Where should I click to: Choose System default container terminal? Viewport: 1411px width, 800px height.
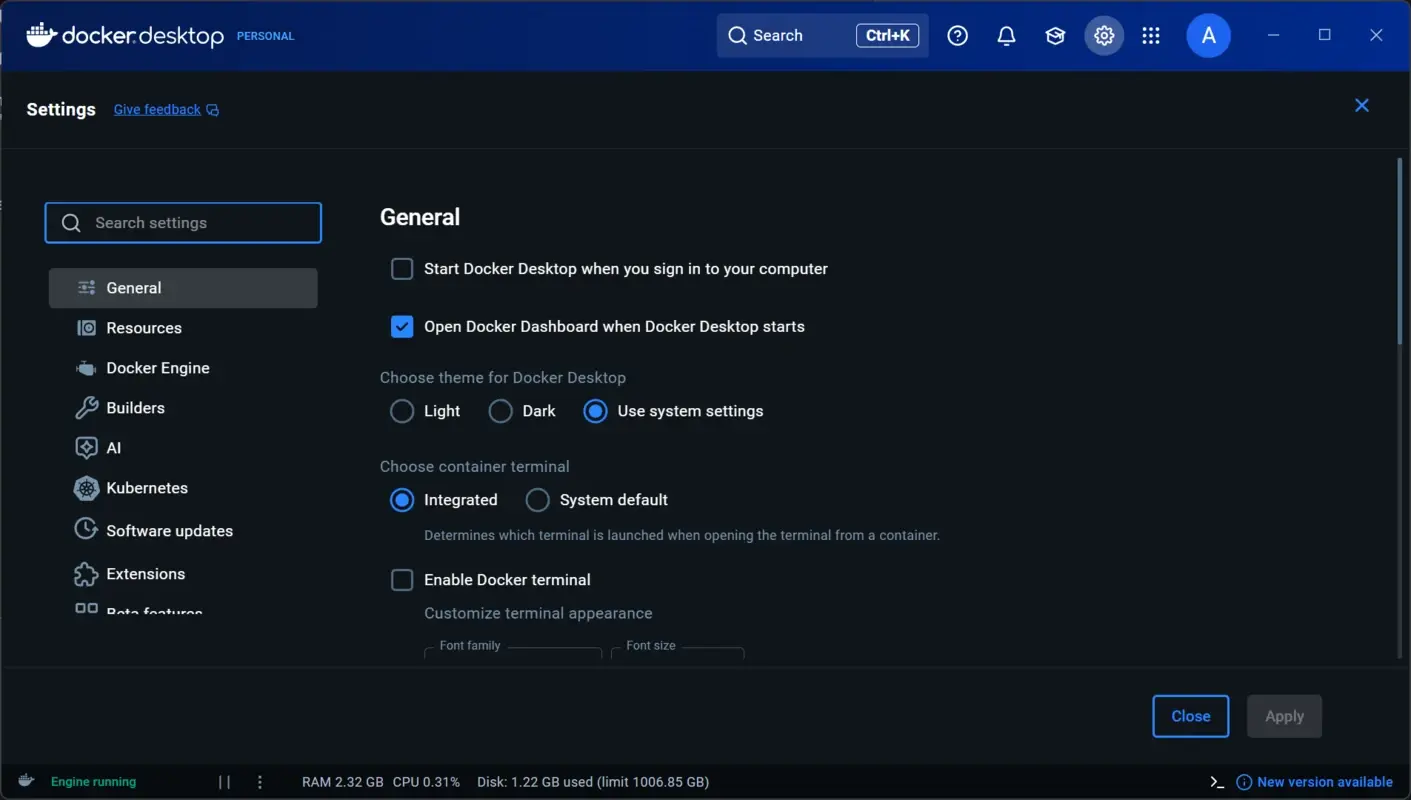coord(537,499)
